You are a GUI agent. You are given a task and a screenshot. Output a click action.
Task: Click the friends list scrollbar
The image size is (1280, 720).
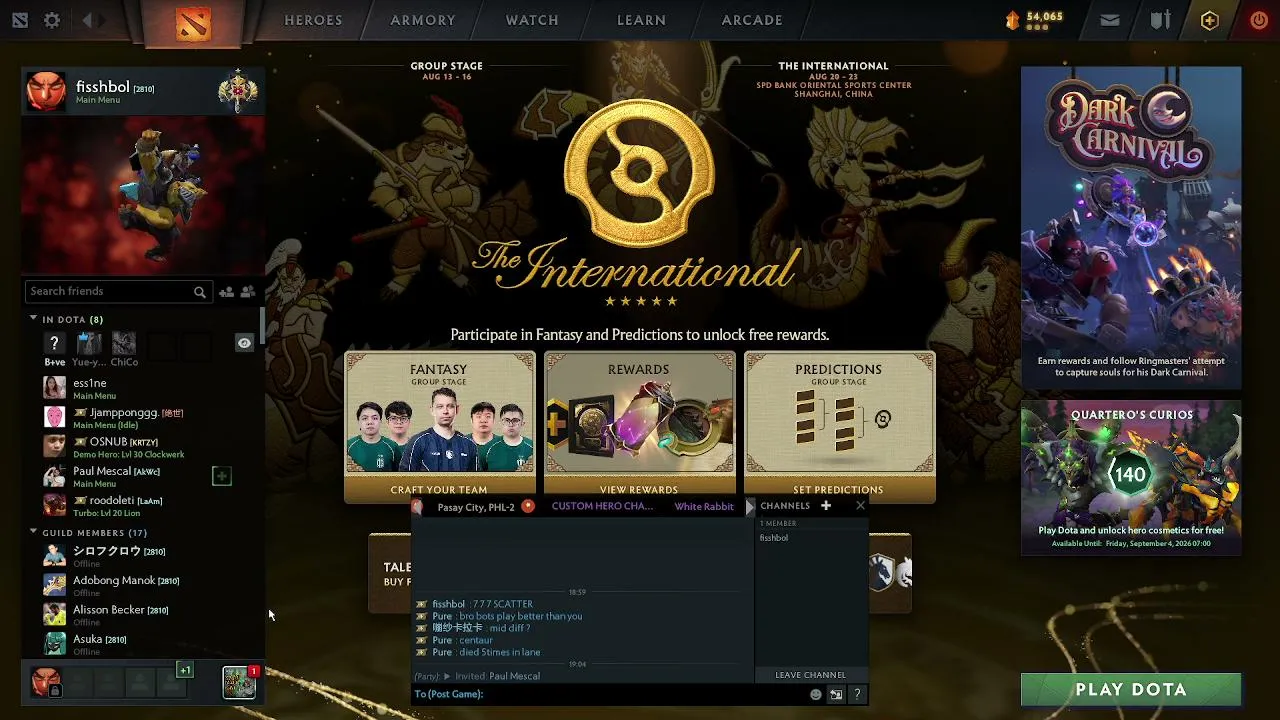(x=262, y=326)
